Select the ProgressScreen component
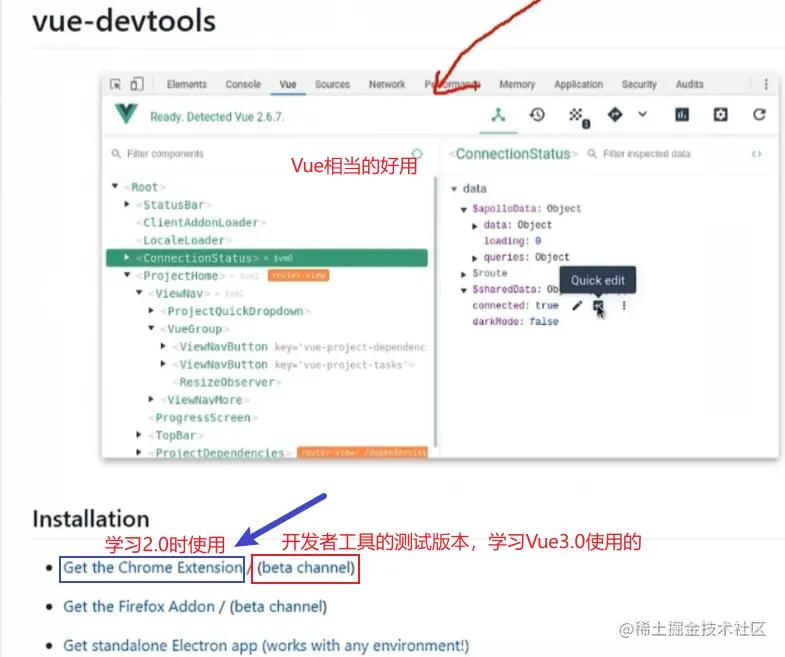This screenshot has height=657, width=785. (x=203, y=418)
